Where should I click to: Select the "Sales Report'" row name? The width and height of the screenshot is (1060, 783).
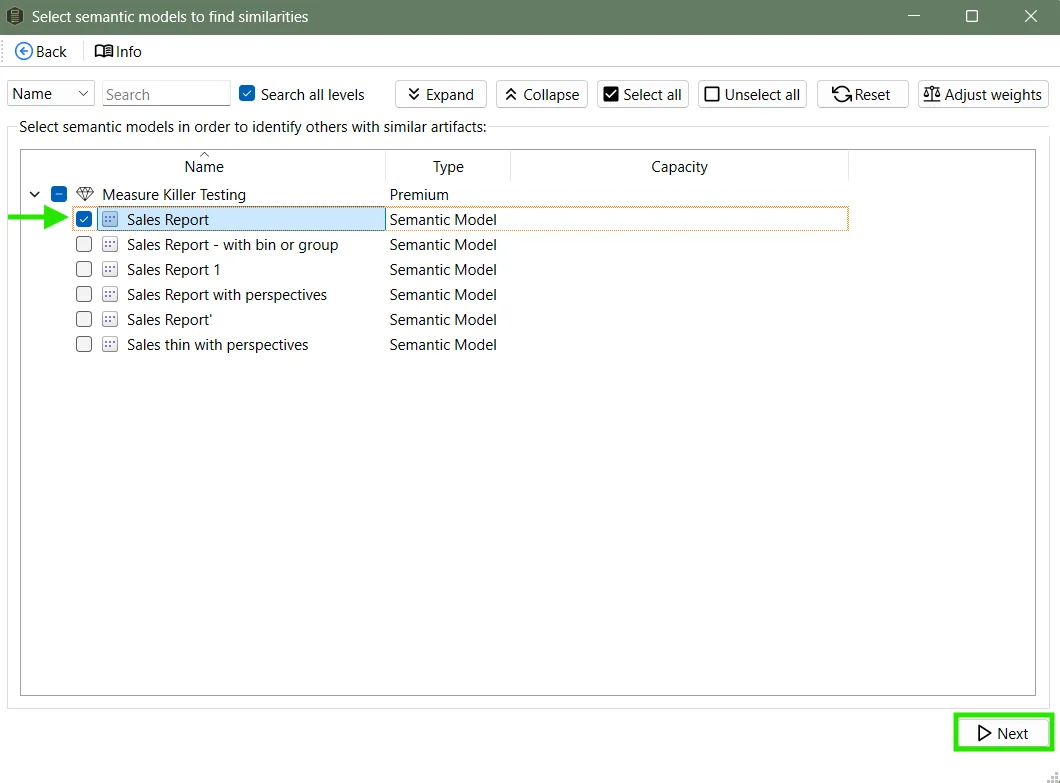tap(170, 320)
